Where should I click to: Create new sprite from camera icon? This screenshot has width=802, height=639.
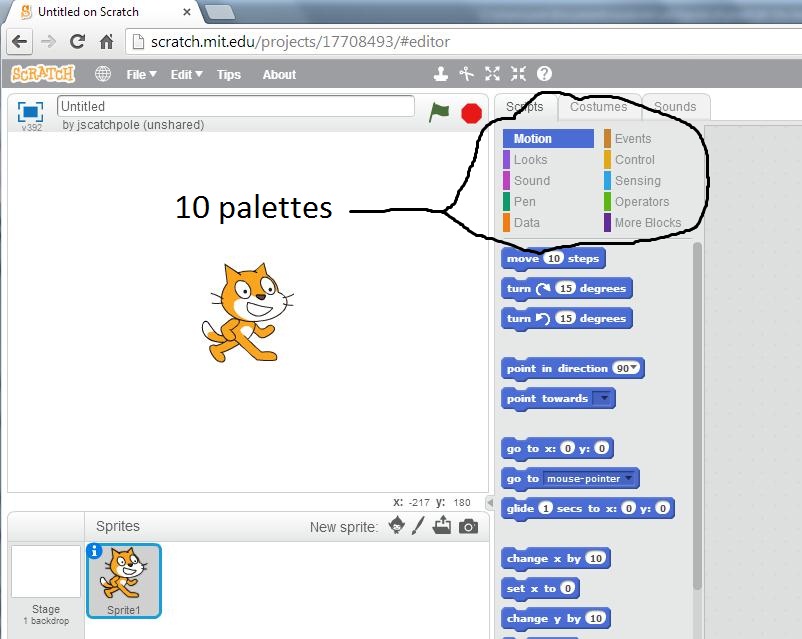point(468,526)
